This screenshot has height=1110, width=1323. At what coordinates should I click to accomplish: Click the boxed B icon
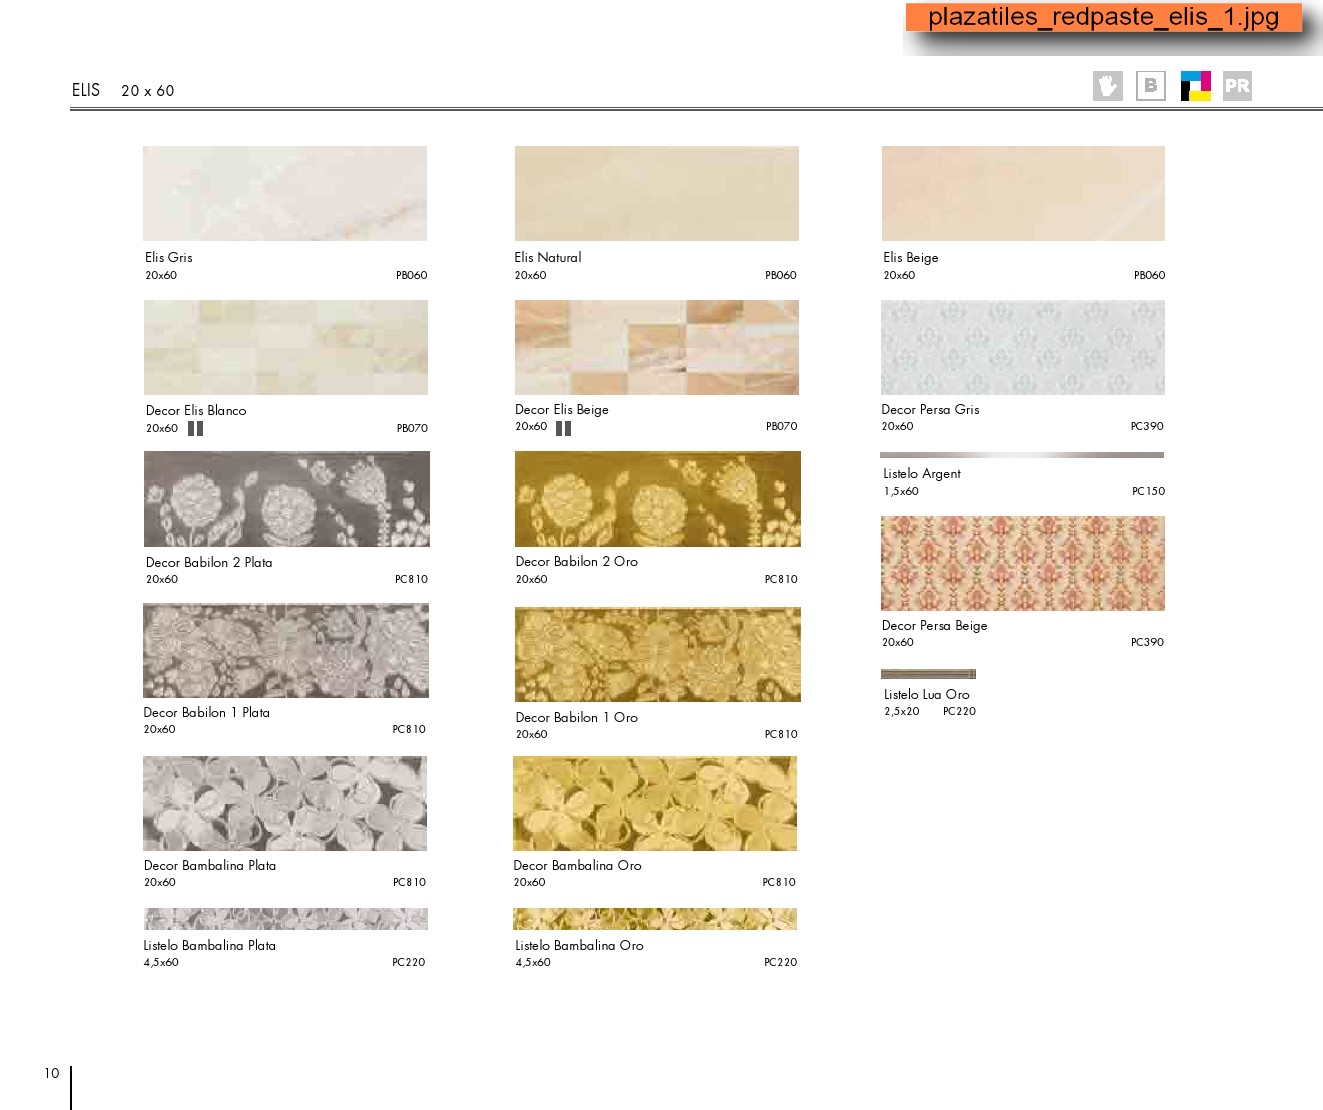(x=1151, y=86)
